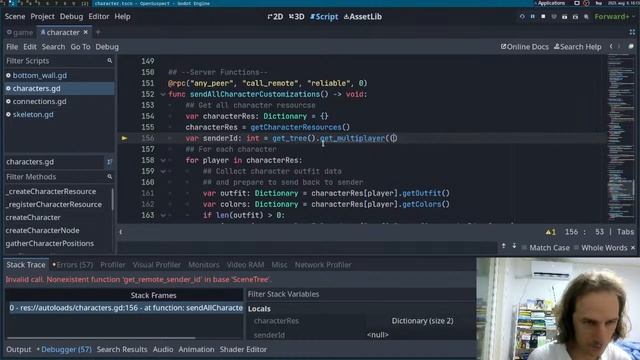This screenshot has width=640, height=360.
Task: Go to previous edited script arrow
Action: click(611, 47)
